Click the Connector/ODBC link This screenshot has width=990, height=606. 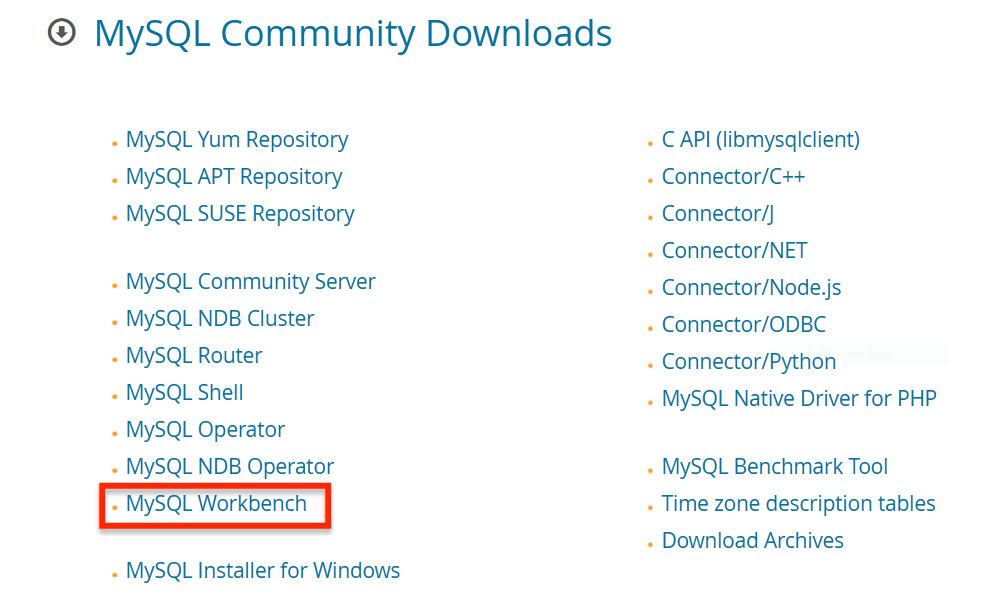click(744, 325)
